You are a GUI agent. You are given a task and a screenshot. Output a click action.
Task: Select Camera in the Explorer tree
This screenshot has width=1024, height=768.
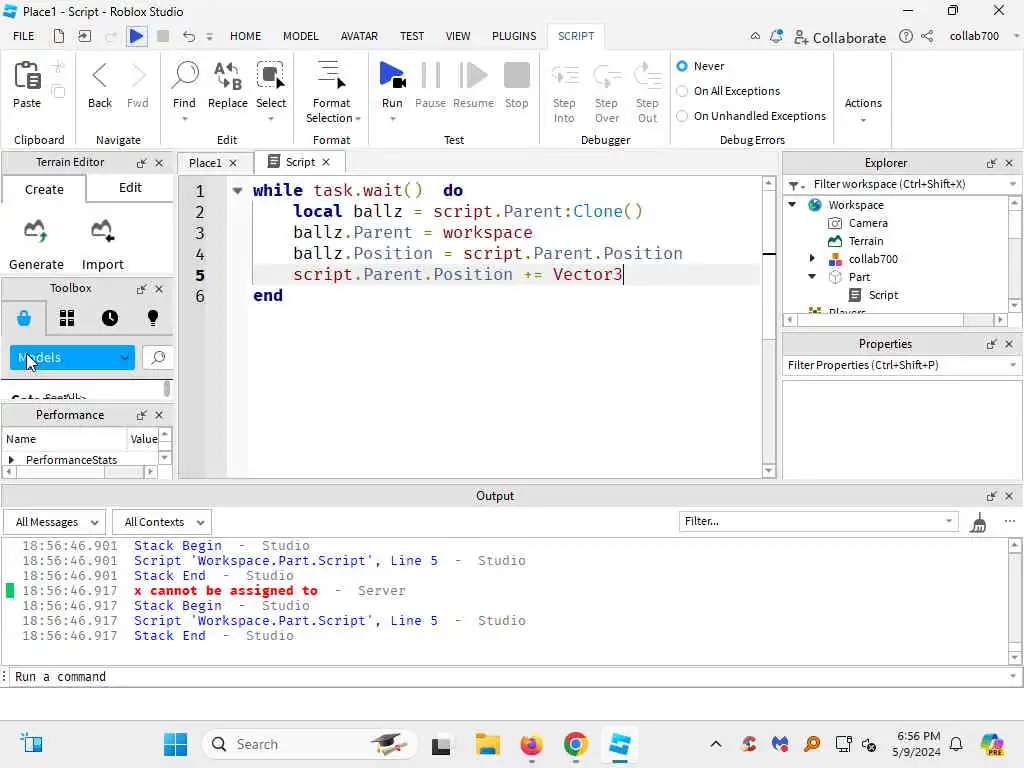867,223
